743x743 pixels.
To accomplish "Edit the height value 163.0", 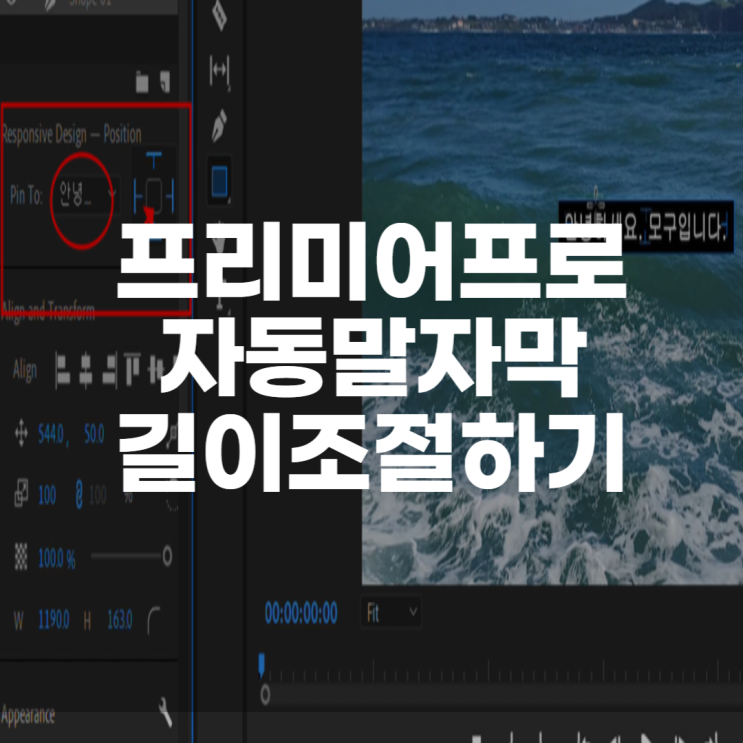I will 120,619.
